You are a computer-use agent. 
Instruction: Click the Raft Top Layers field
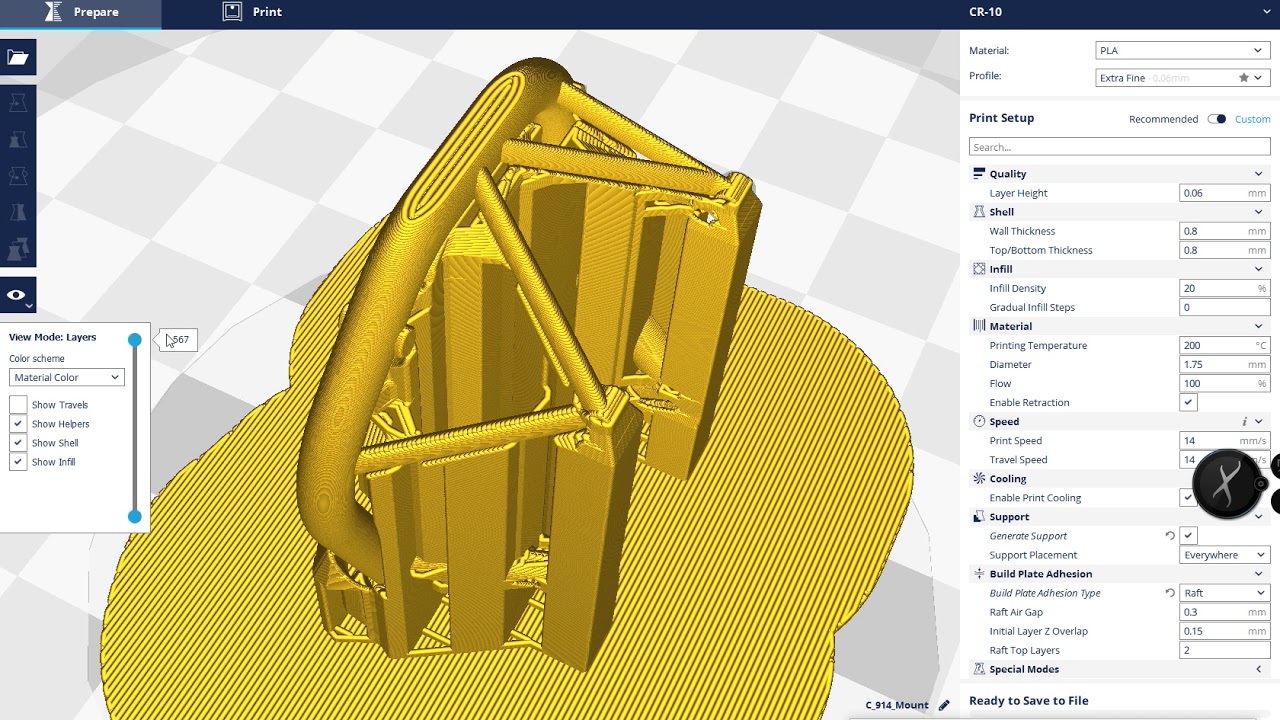point(1224,650)
